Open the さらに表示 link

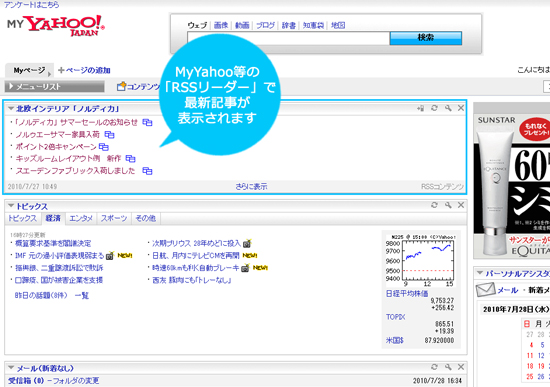[x=251, y=187]
